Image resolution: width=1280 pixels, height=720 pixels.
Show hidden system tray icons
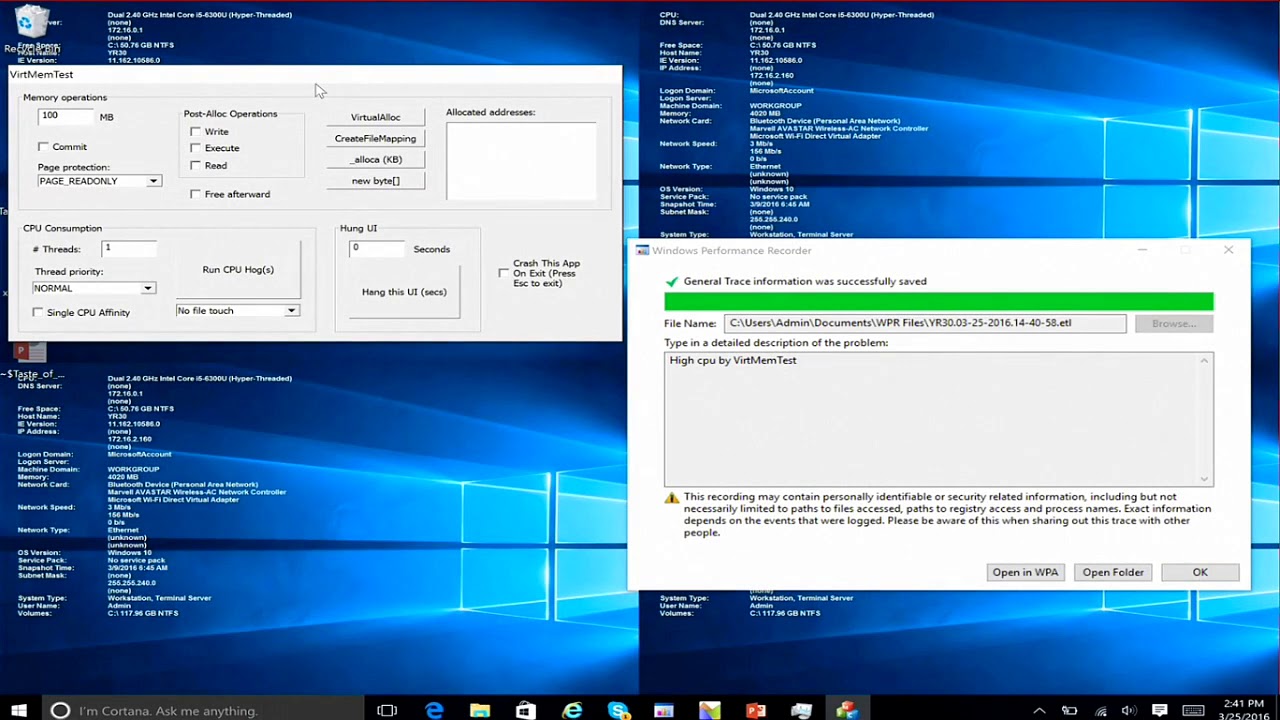[1039, 711]
